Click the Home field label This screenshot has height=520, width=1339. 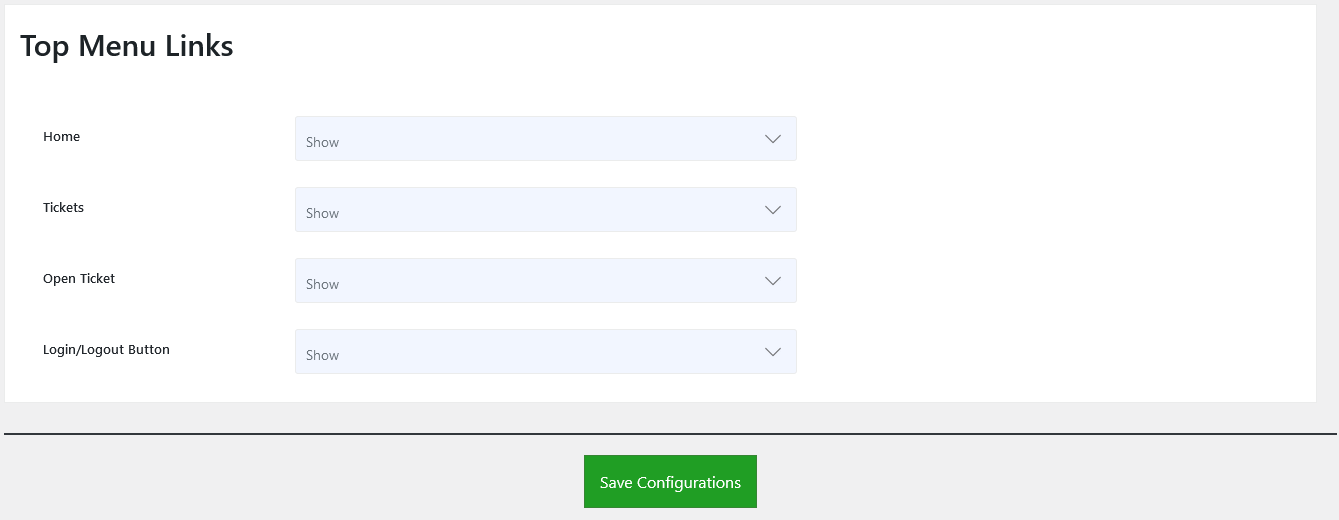click(x=61, y=137)
